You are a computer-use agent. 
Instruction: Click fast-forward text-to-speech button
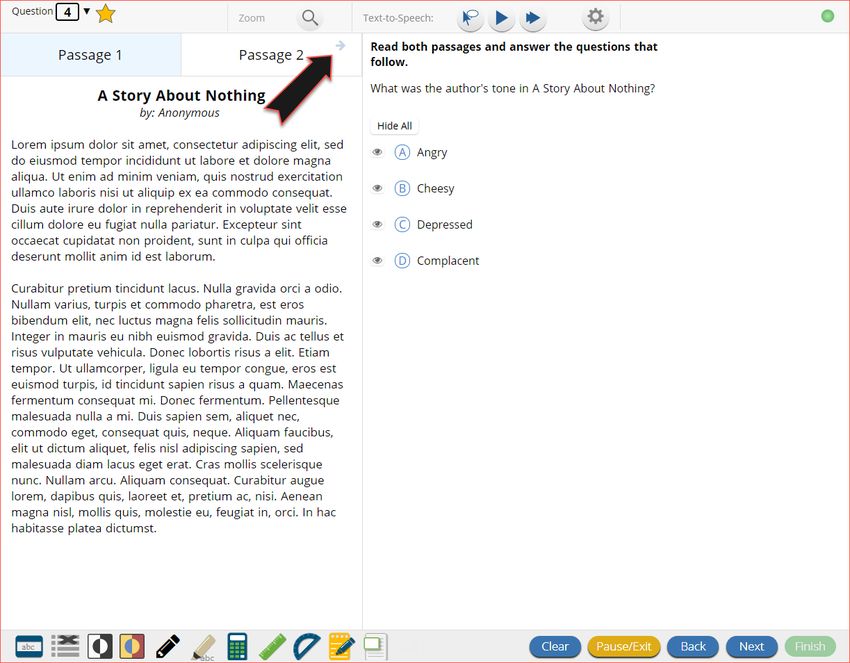(533, 18)
